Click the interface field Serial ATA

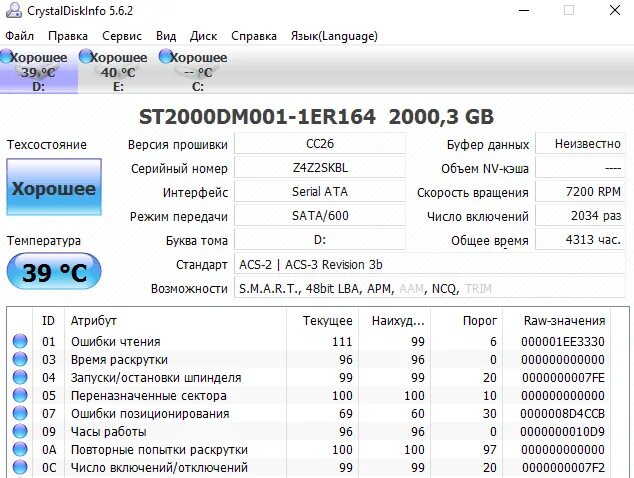320,191
